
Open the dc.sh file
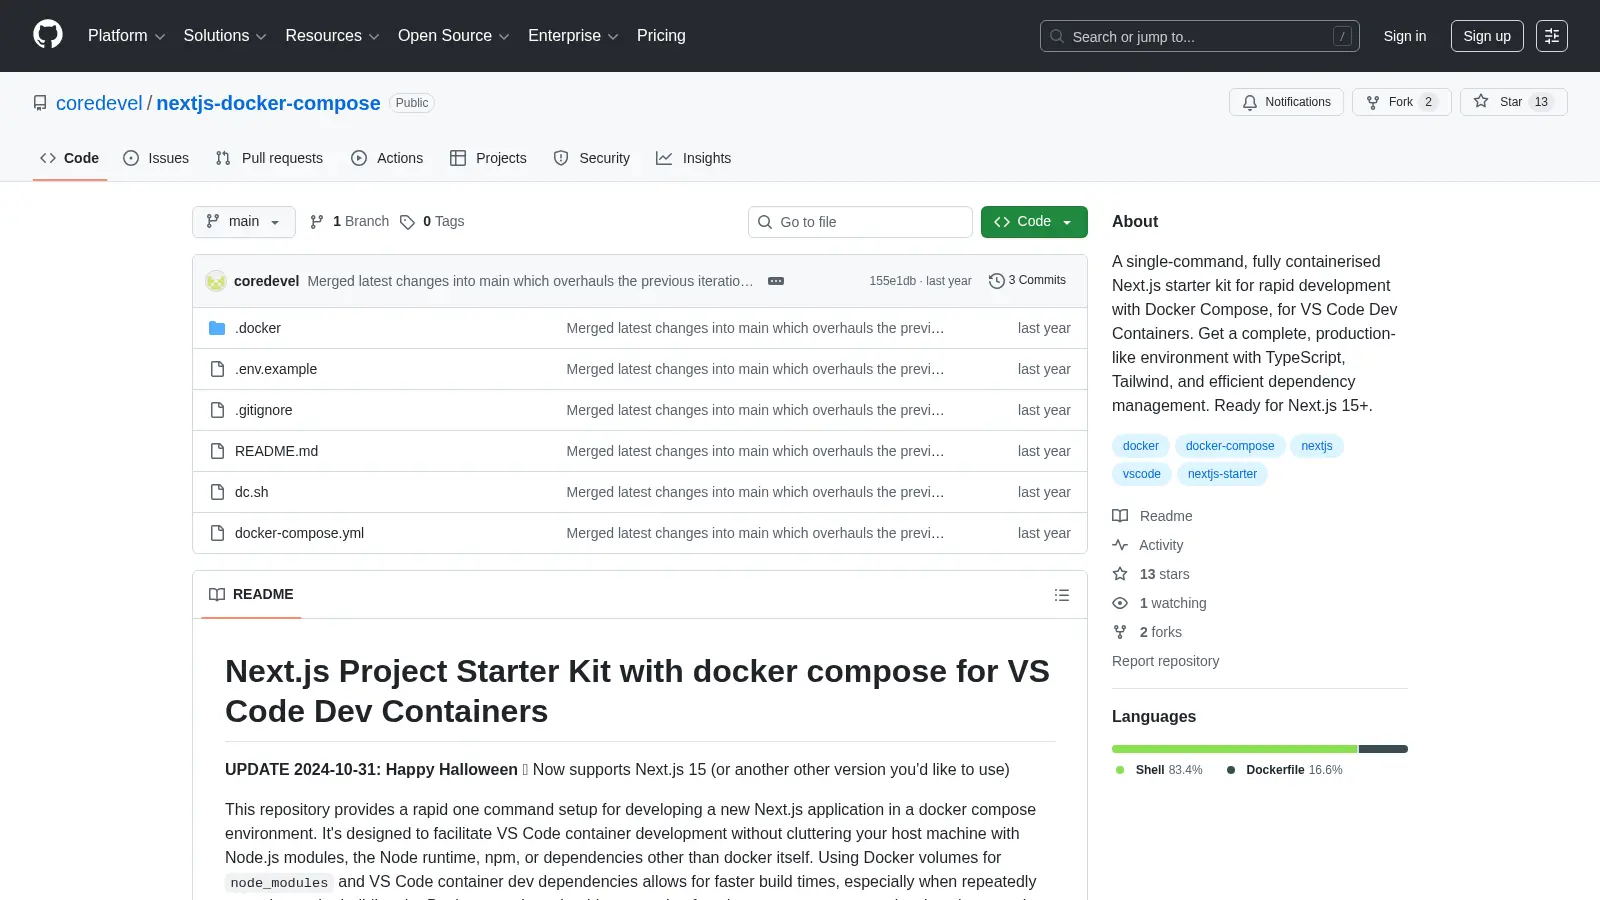coord(251,492)
